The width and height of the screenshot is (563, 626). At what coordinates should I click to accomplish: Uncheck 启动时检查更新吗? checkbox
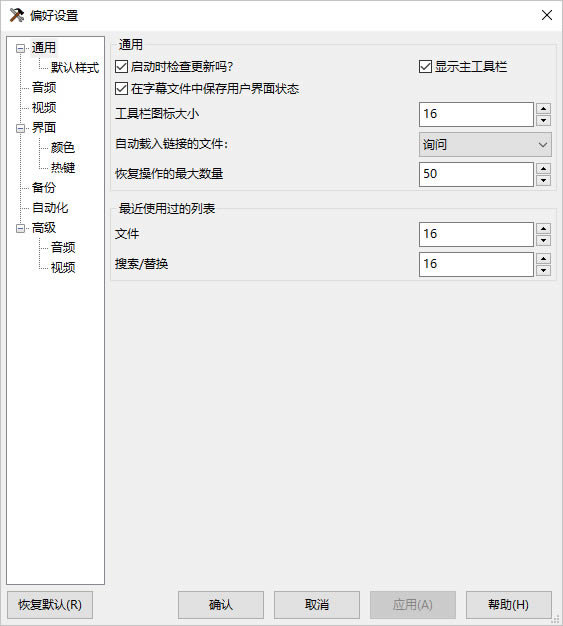[x=121, y=66]
